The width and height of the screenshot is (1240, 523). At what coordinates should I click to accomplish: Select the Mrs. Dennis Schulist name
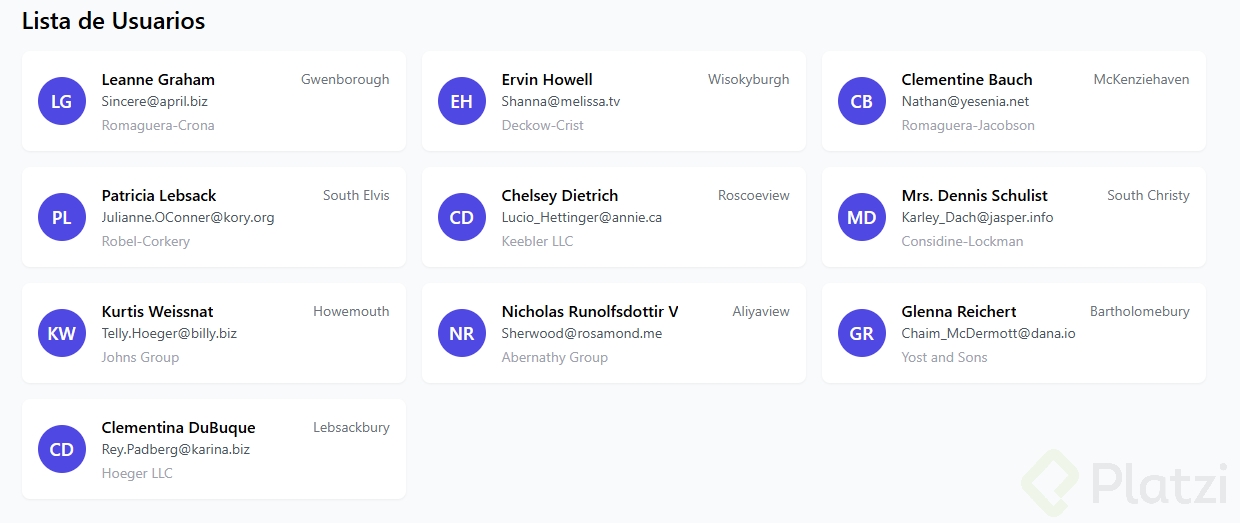[x=974, y=195]
